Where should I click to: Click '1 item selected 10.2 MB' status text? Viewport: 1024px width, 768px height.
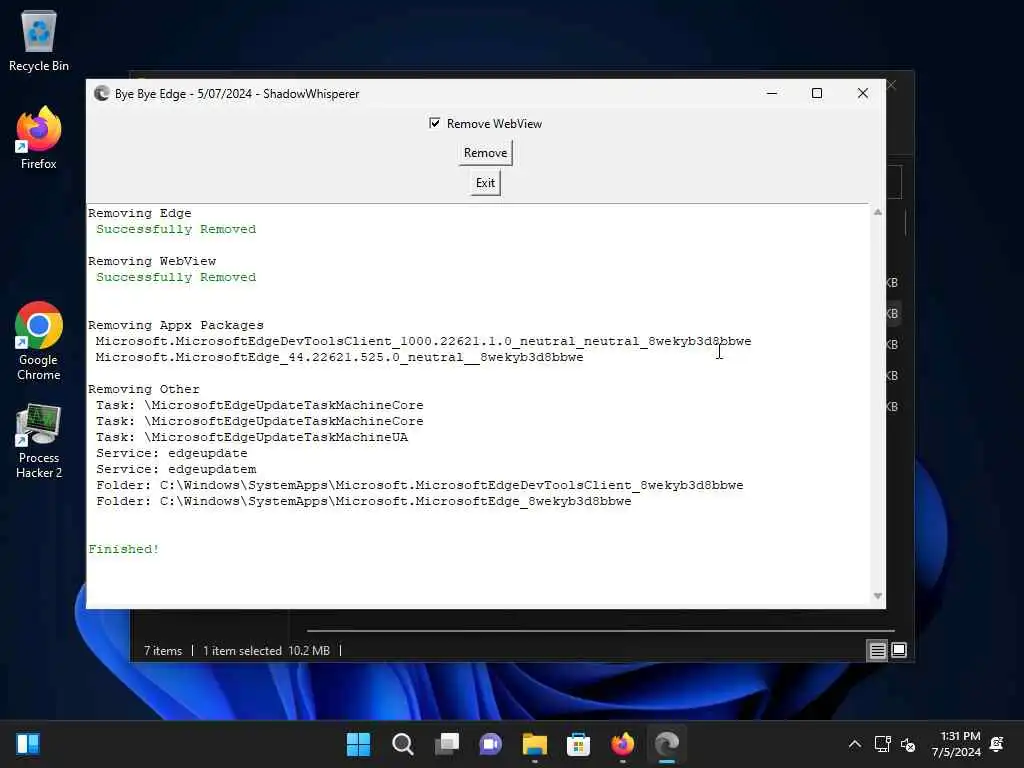(266, 650)
